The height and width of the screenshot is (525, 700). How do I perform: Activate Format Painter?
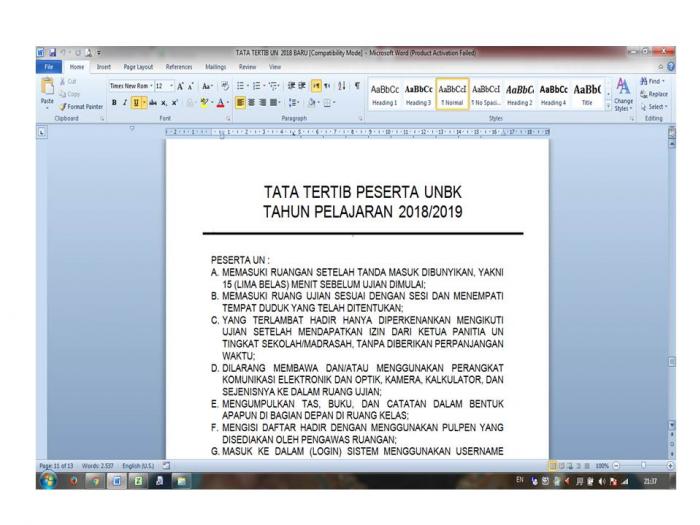pyautogui.click(x=81, y=107)
